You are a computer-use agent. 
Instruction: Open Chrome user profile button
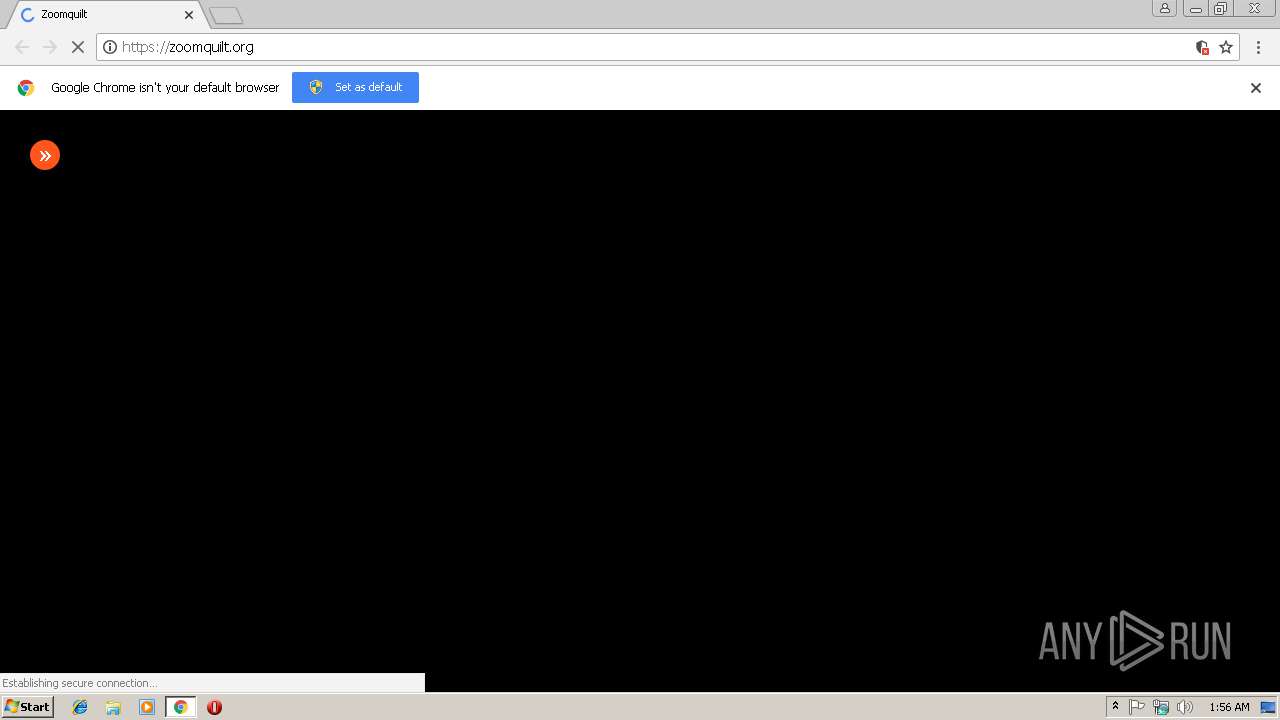pyautogui.click(x=1165, y=9)
